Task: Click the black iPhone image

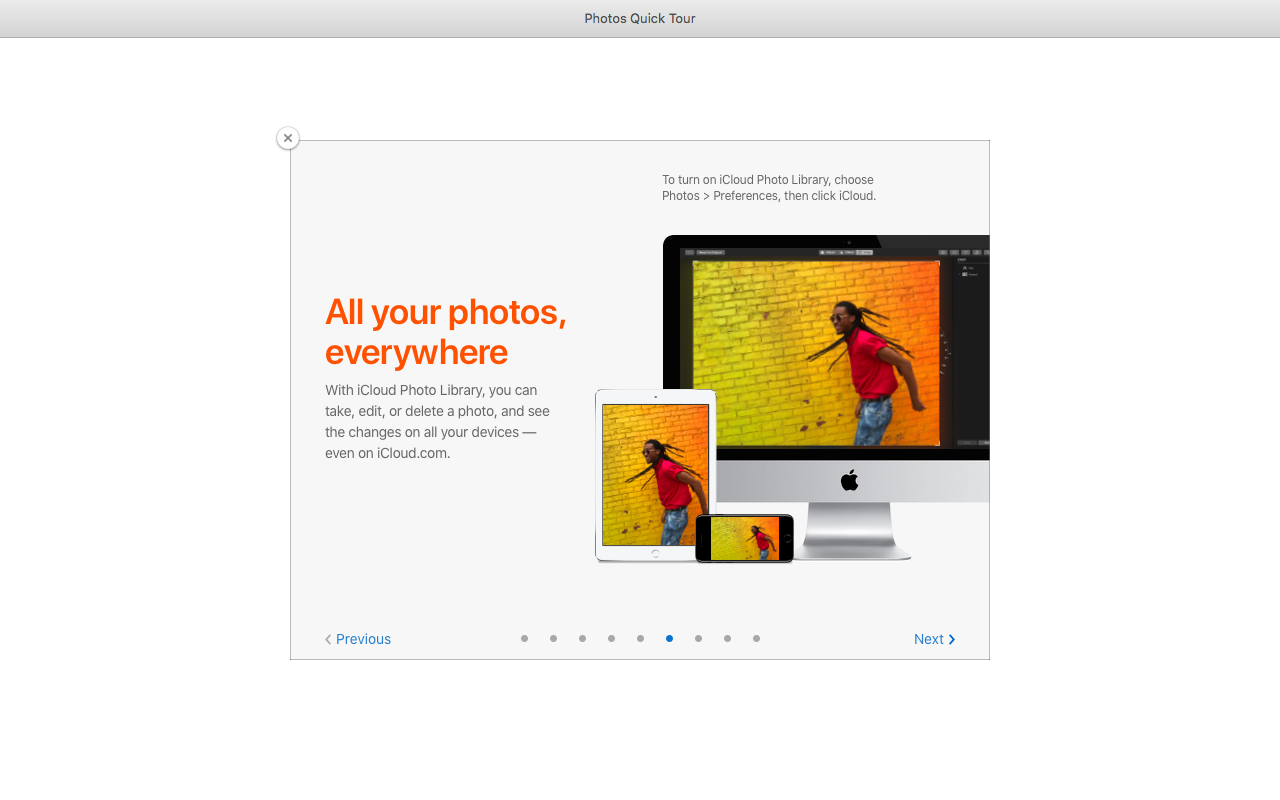Action: 744,538
